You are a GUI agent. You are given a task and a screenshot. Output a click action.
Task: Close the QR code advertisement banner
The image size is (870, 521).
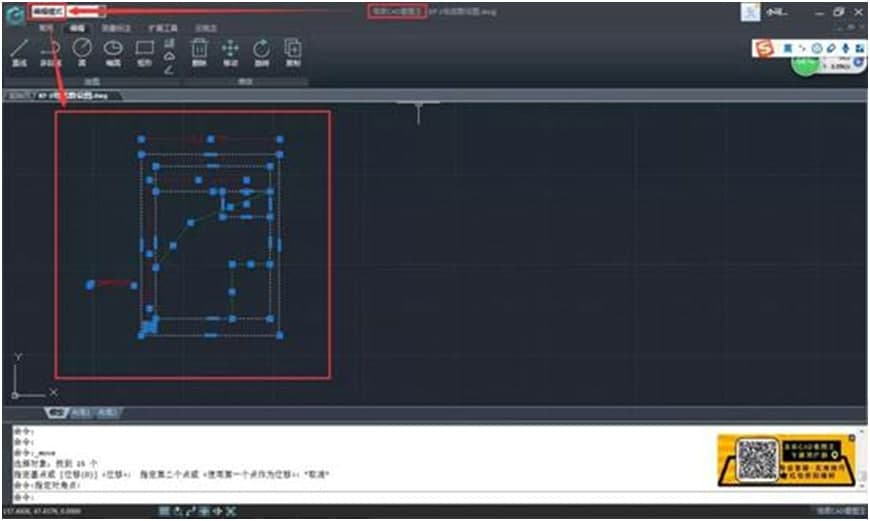pos(852,438)
